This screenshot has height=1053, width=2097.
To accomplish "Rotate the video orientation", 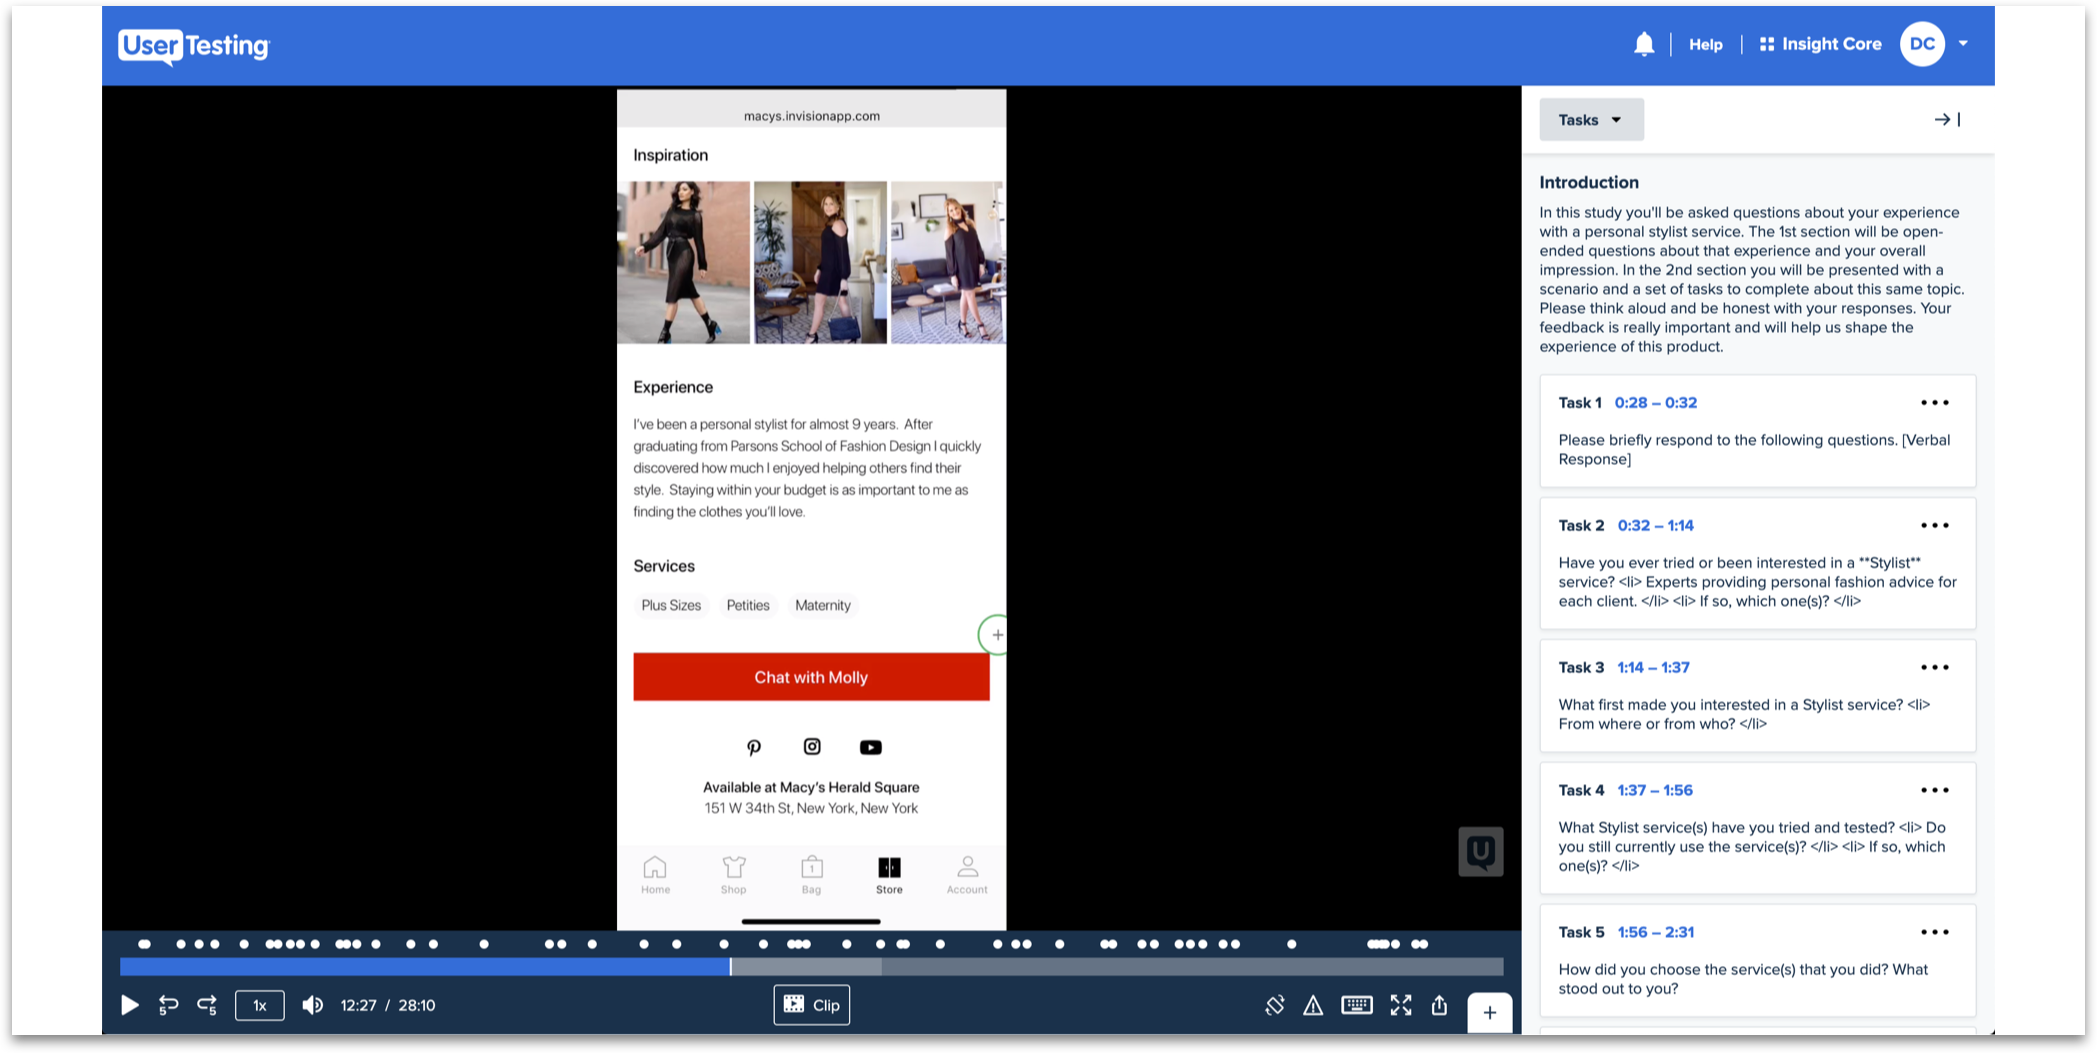I will (x=1275, y=1005).
